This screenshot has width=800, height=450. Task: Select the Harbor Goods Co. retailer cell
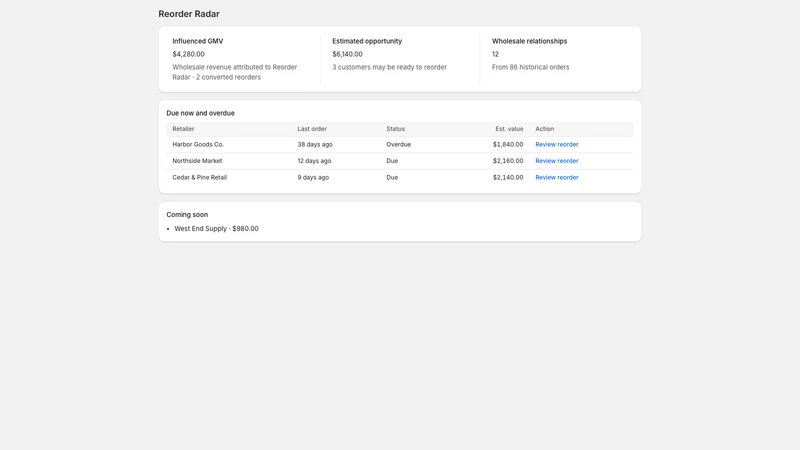tap(198, 144)
